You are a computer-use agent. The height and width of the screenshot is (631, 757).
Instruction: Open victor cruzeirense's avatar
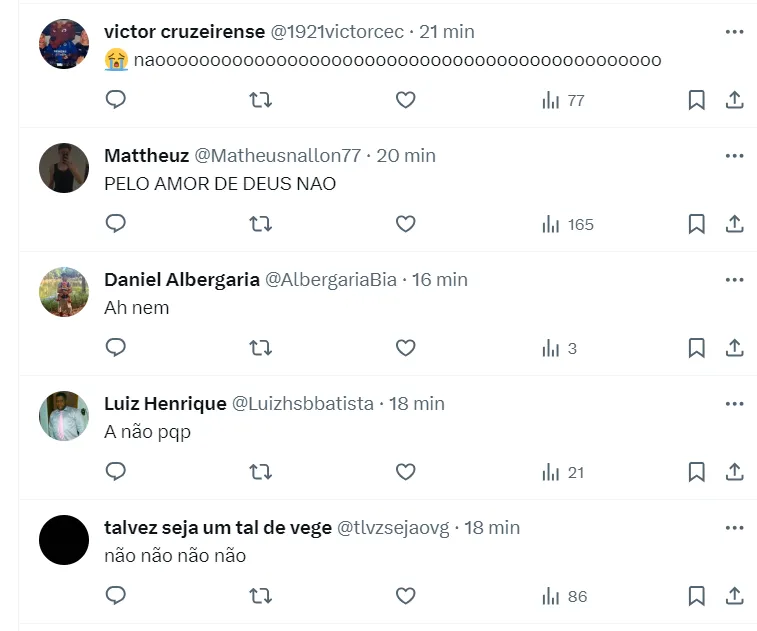tap(64, 44)
